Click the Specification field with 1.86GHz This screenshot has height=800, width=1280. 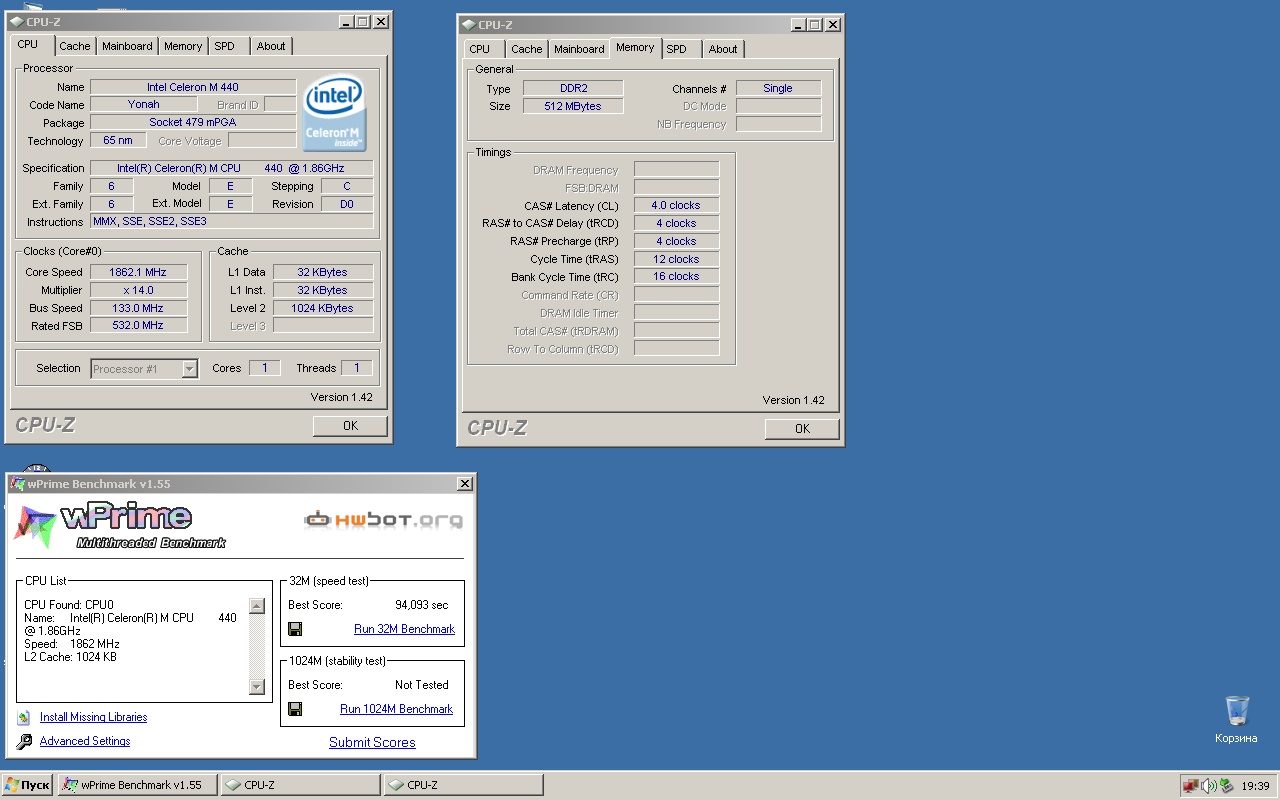pyautogui.click(x=232, y=168)
